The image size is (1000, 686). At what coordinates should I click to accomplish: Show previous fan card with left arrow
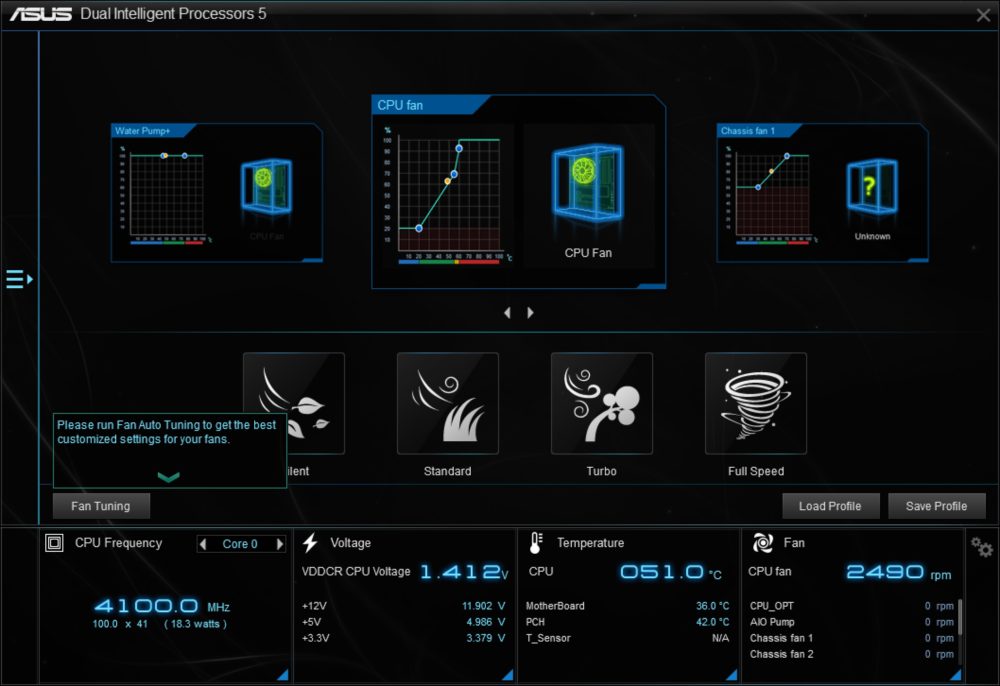508,312
